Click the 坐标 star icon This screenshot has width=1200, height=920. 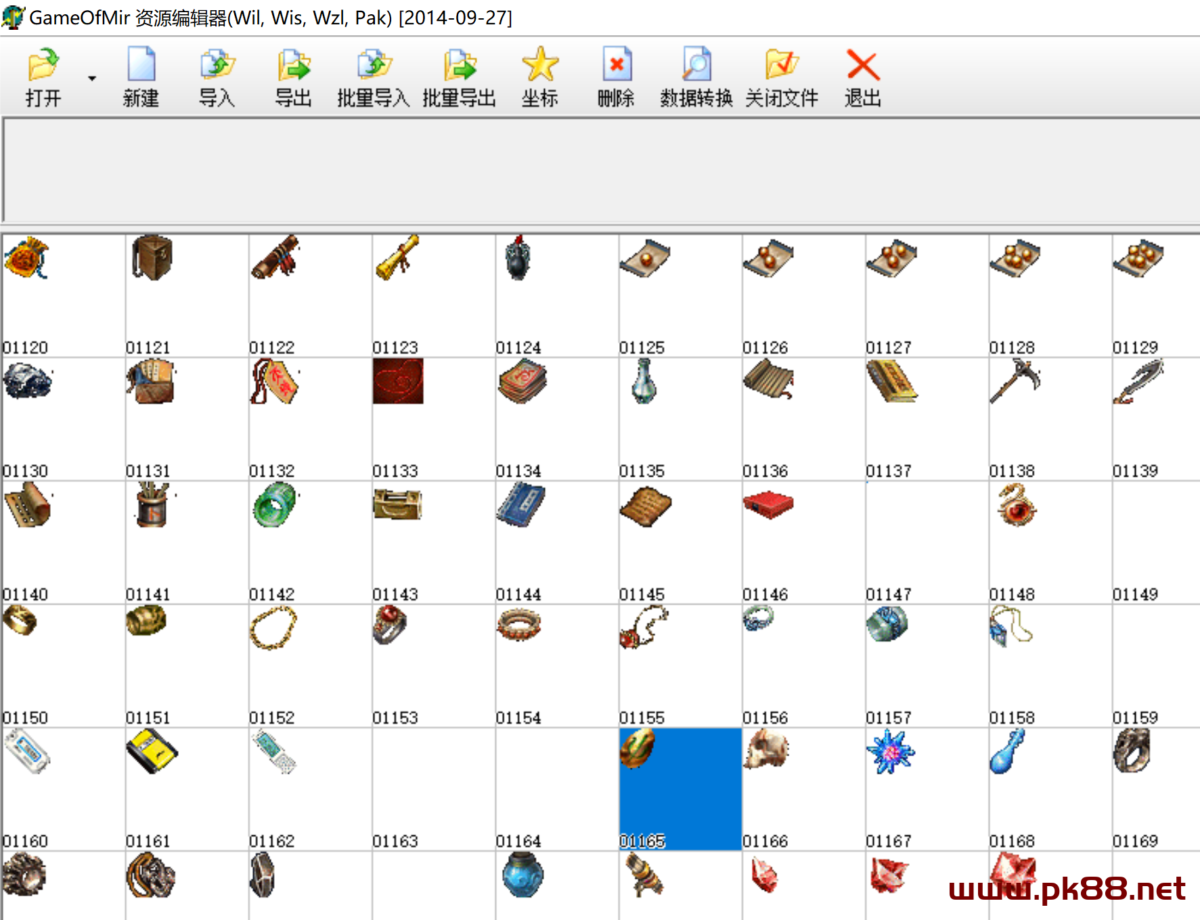click(x=539, y=67)
